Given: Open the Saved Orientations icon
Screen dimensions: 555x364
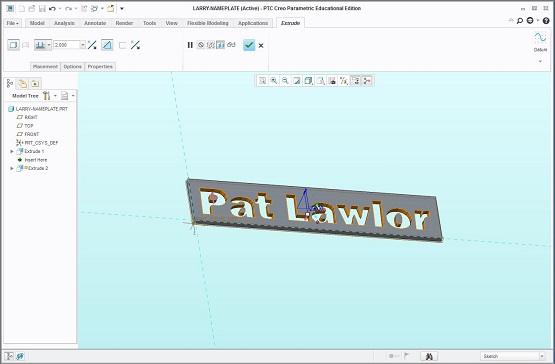Looking at the screenshot, I should pos(320,81).
